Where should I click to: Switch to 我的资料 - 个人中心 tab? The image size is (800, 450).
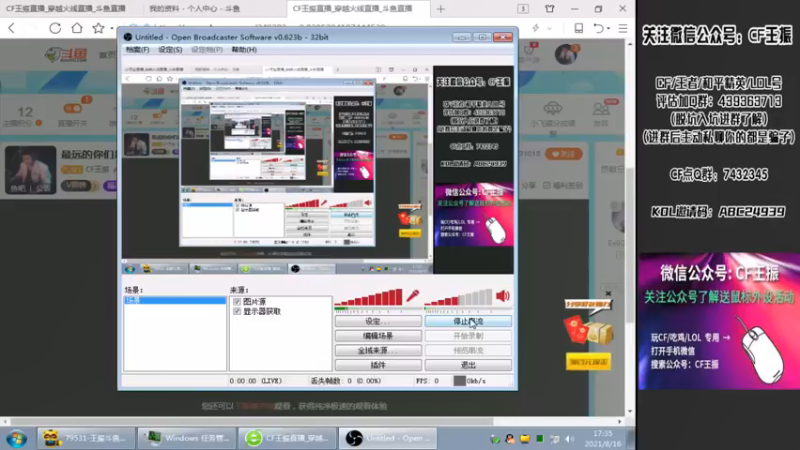click(x=194, y=9)
